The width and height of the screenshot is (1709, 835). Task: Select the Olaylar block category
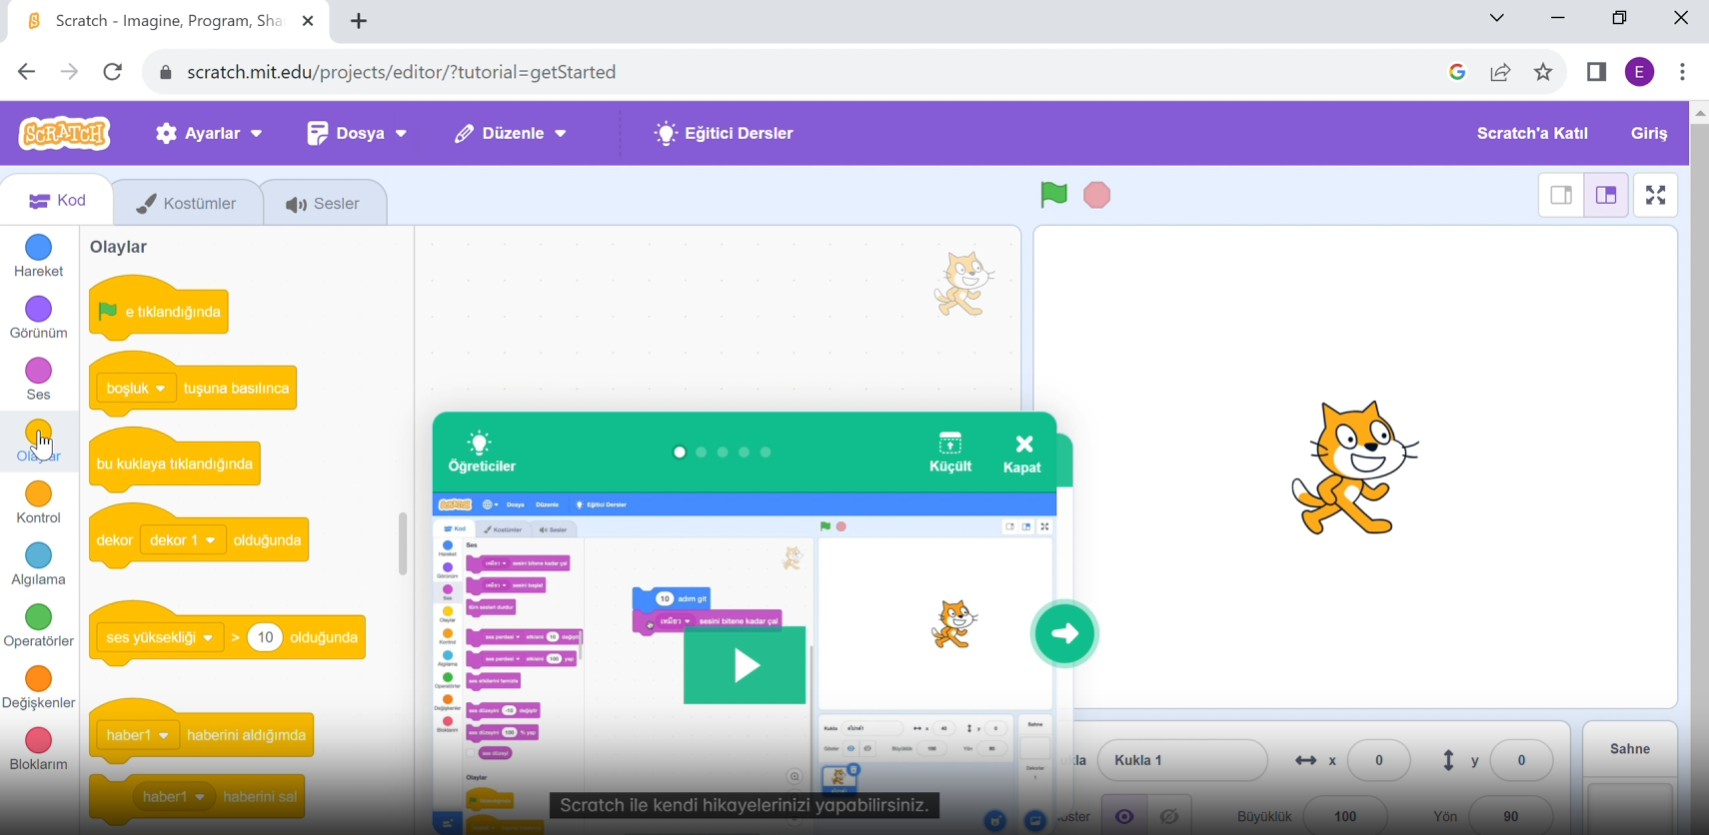[x=39, y=441]
